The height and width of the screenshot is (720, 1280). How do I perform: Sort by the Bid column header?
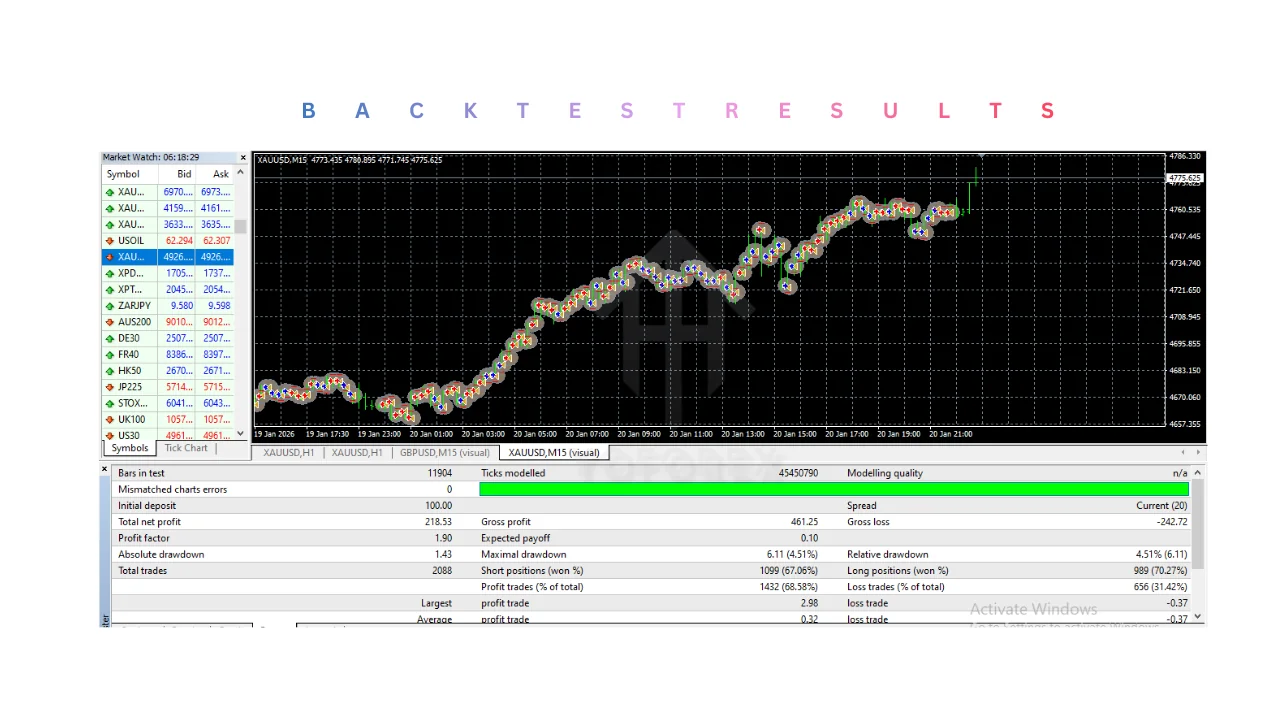[184, 174]
